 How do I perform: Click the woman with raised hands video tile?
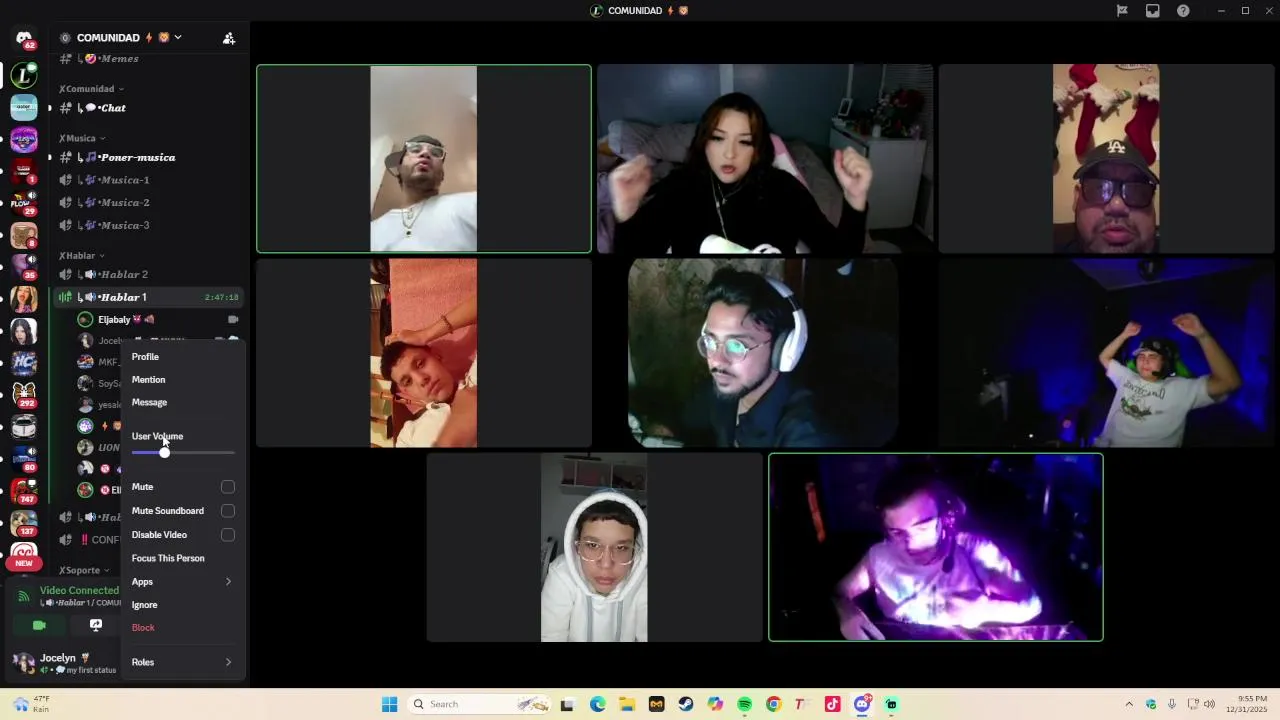765,159
